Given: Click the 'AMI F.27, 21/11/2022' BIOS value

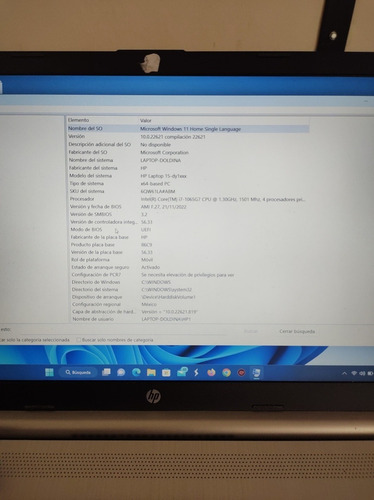Looking at the screenshot, I should [164, 207].
